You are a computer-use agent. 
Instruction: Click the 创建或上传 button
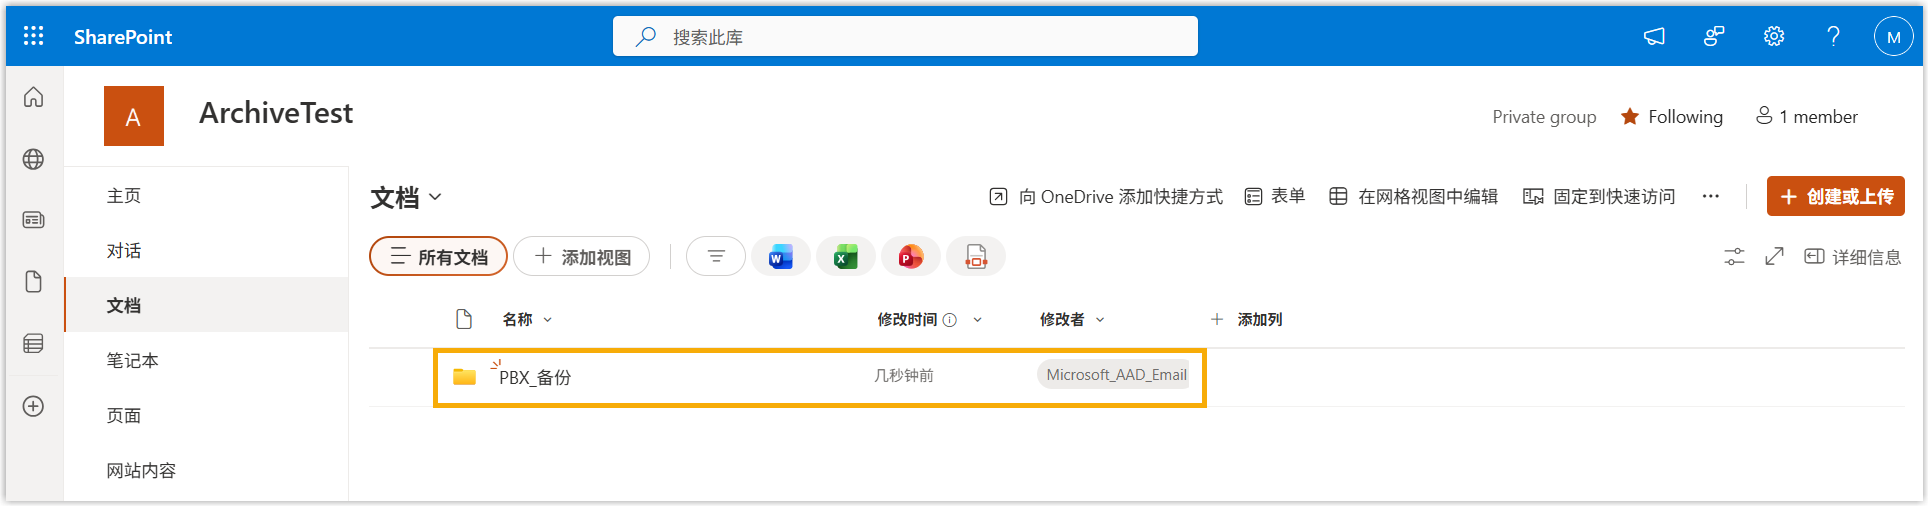[x=1835, y=196]
